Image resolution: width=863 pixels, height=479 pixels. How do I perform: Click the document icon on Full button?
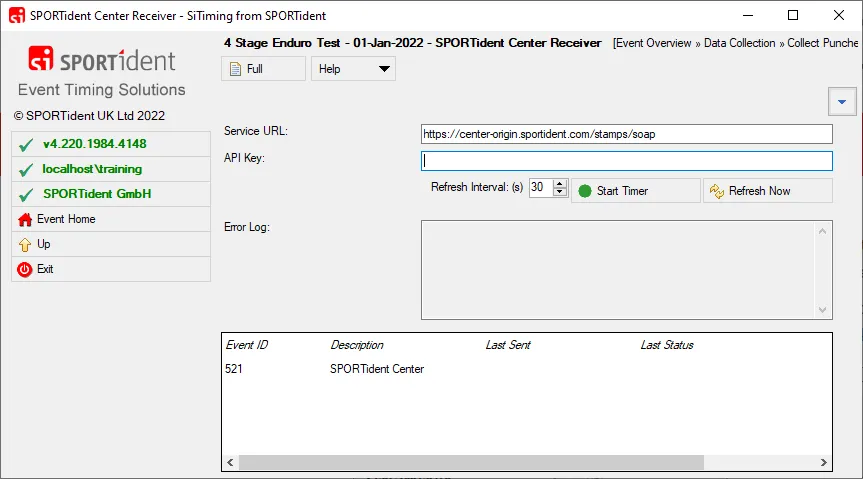236,69
